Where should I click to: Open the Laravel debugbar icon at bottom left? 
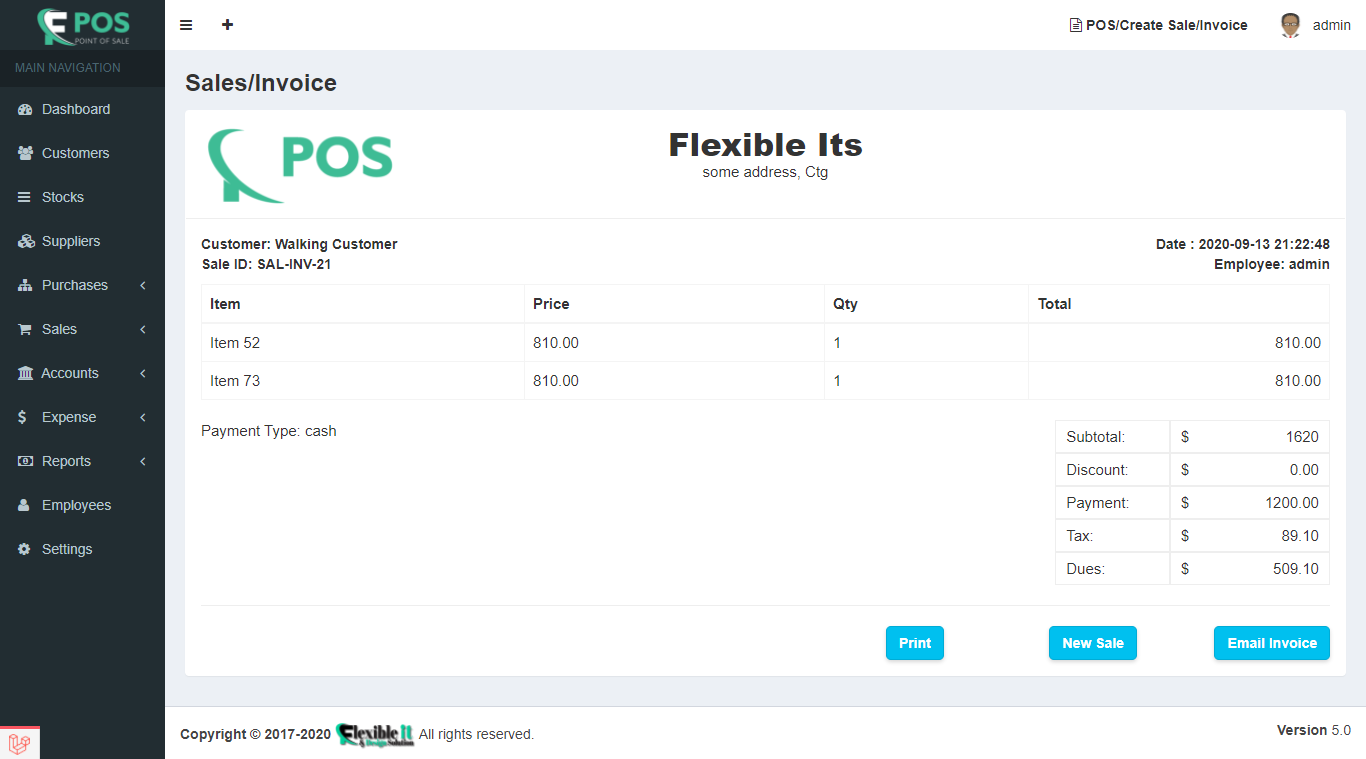pyautogui.click(x=18, y=742)
